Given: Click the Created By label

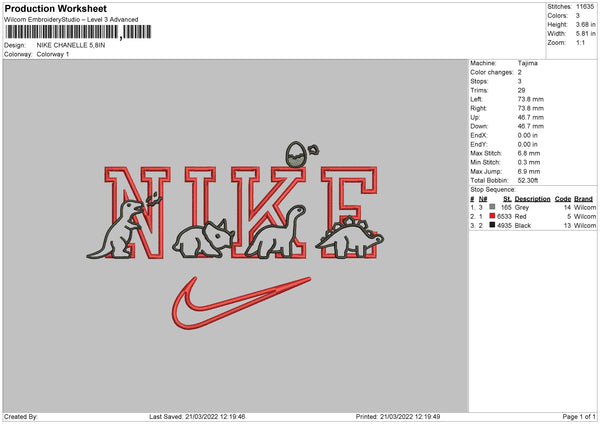Looking at the screenshot, I should pyautogui.click(x=21, y=417).
